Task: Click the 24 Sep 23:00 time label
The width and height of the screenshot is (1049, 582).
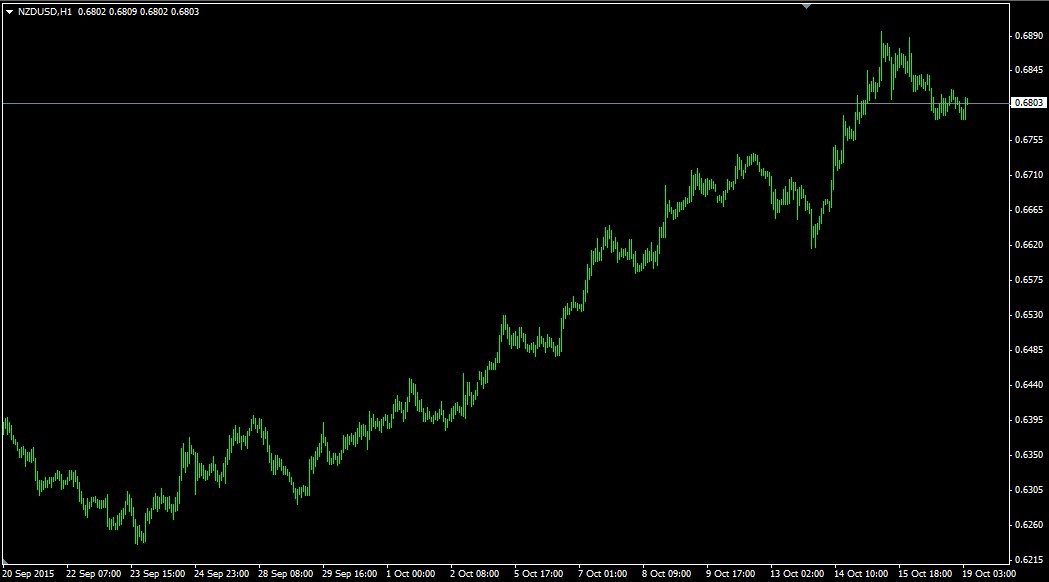Action: point(221,574)
